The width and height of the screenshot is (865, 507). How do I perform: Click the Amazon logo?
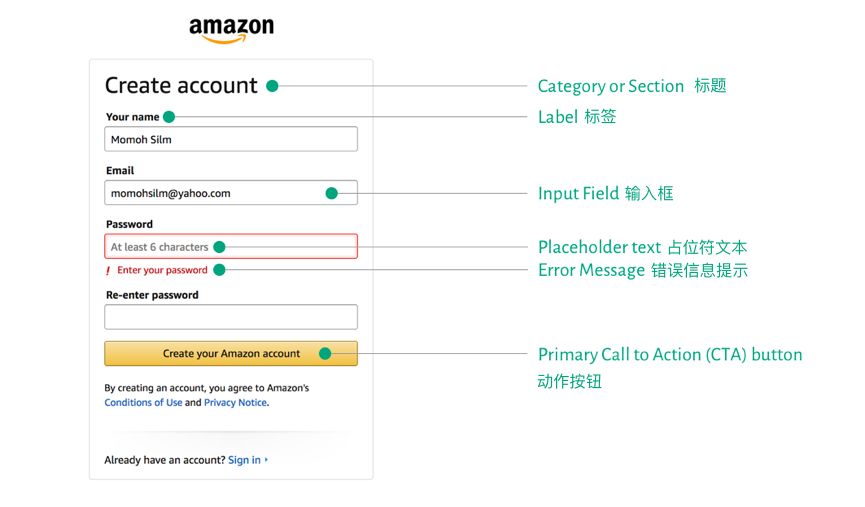(x=231, y=30)
